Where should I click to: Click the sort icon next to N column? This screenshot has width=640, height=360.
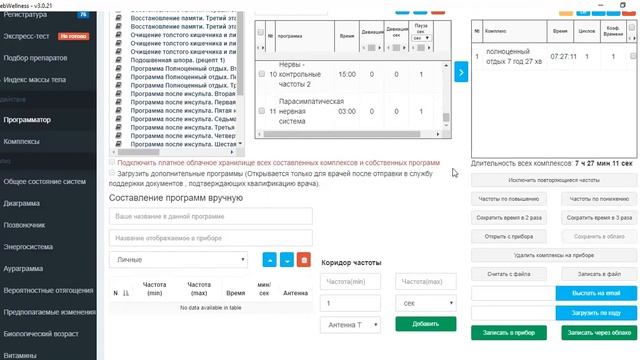tap(126, 293)
